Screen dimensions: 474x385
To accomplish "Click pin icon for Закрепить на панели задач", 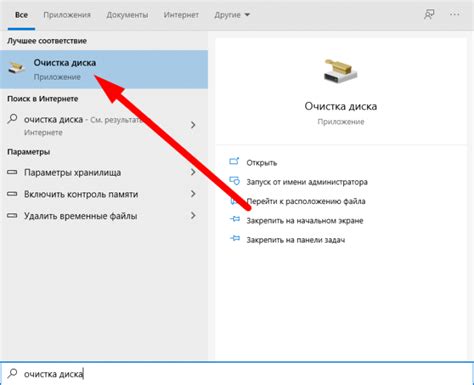I will tap(235, 239).
